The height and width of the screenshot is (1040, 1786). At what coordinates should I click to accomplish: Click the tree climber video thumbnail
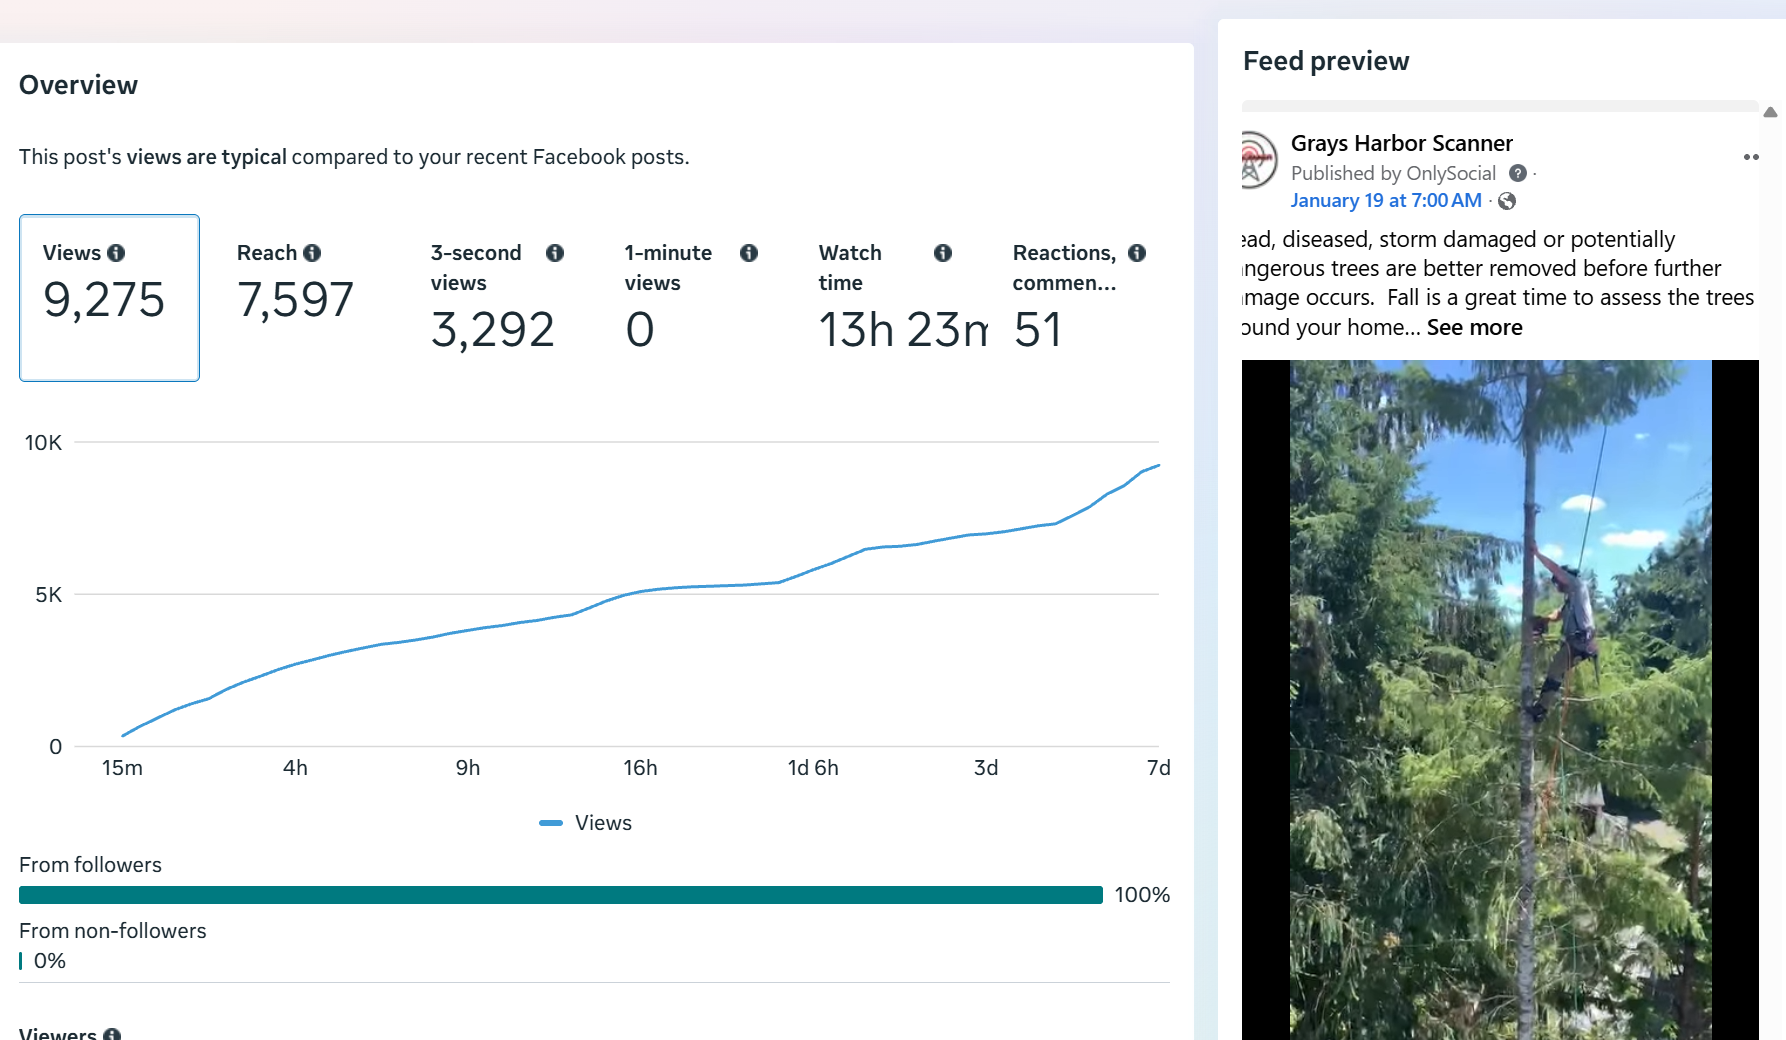(x=1500, y=700)
